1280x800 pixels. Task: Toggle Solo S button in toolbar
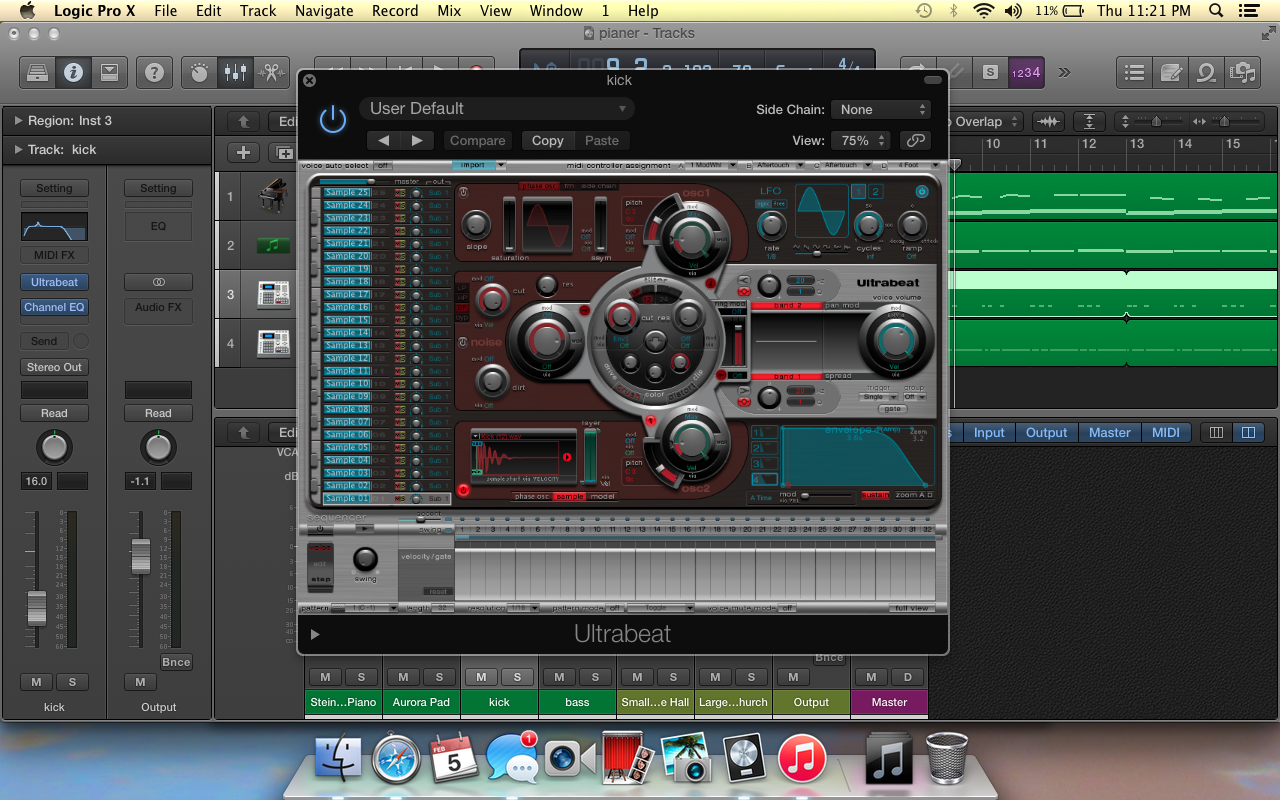click(x=990, y=72)
